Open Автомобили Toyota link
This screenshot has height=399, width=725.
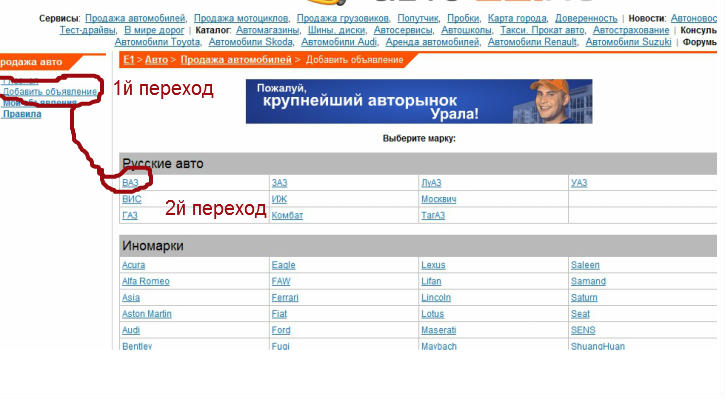[157, 42]
